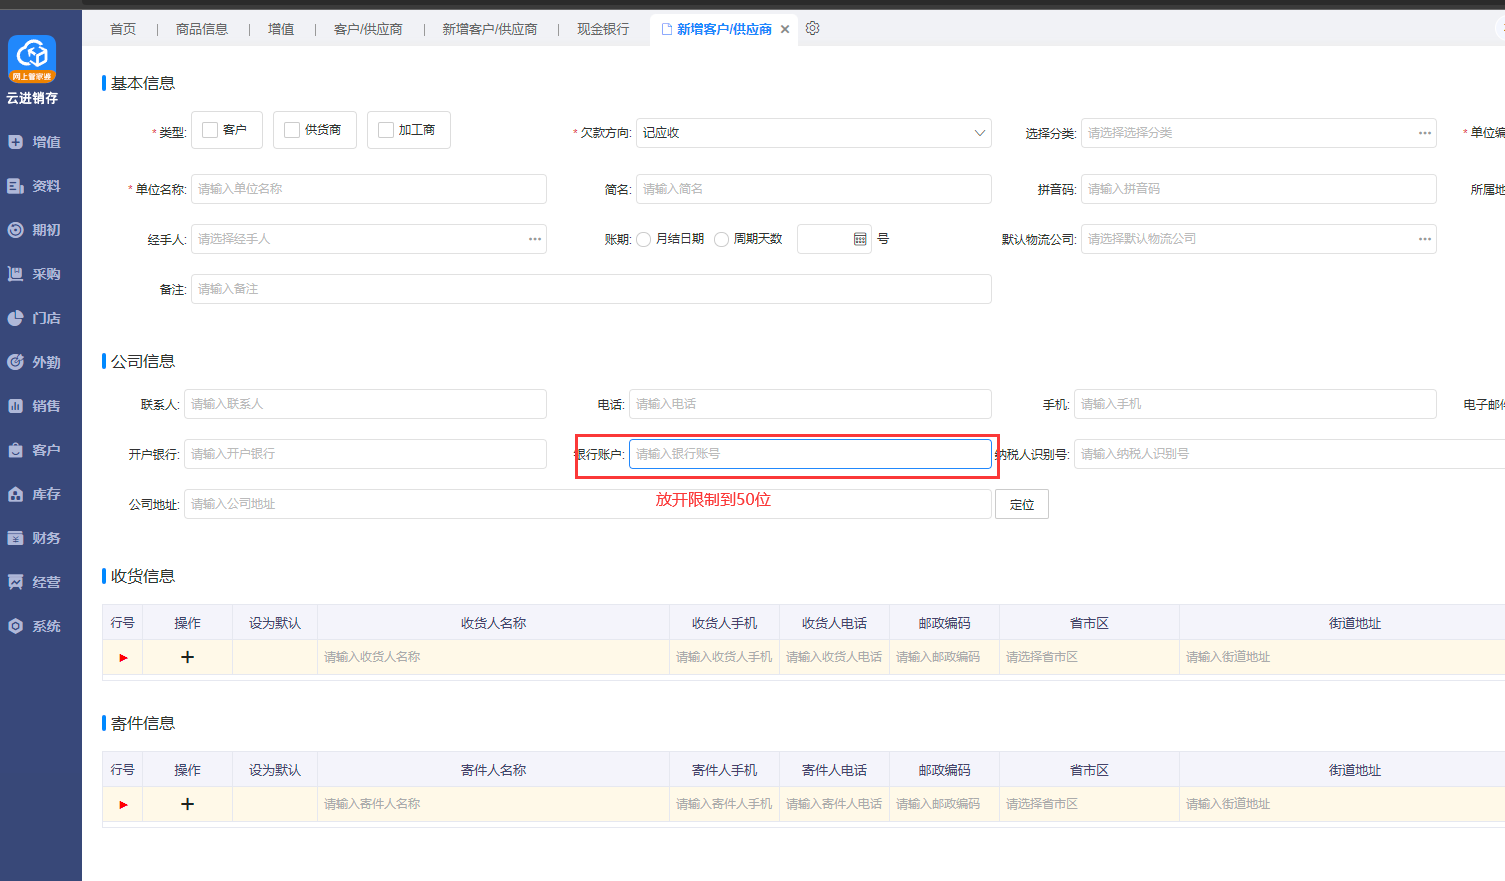
Task: Select the 月结日期 radio option
Action: pyautogui.click(x=644, y=239)
